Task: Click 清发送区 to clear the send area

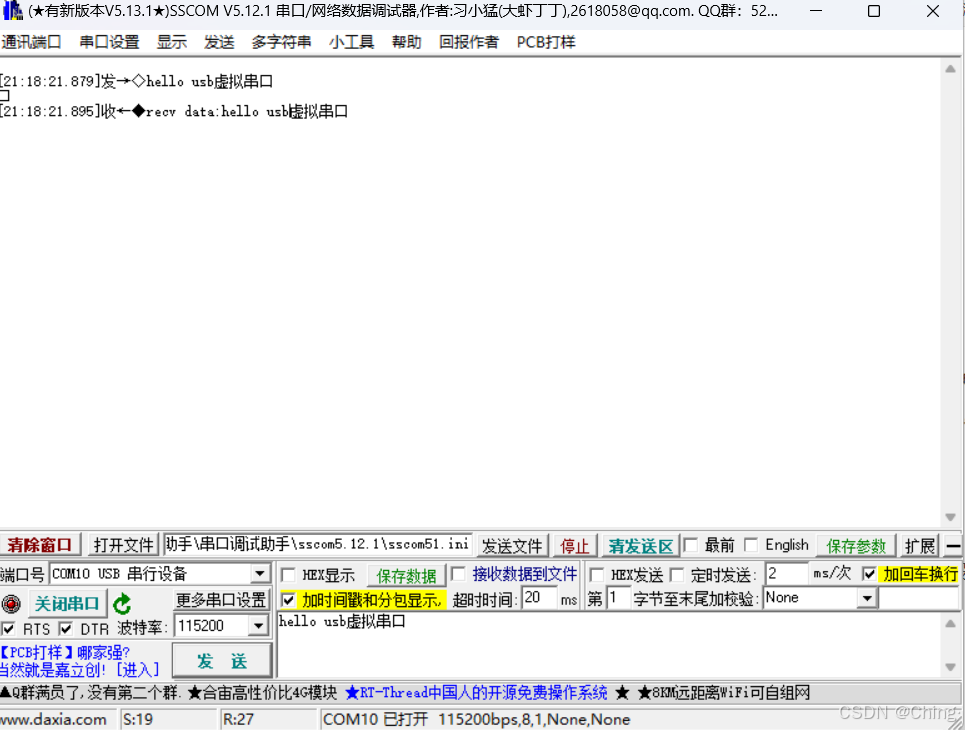Action: [640, 545]
